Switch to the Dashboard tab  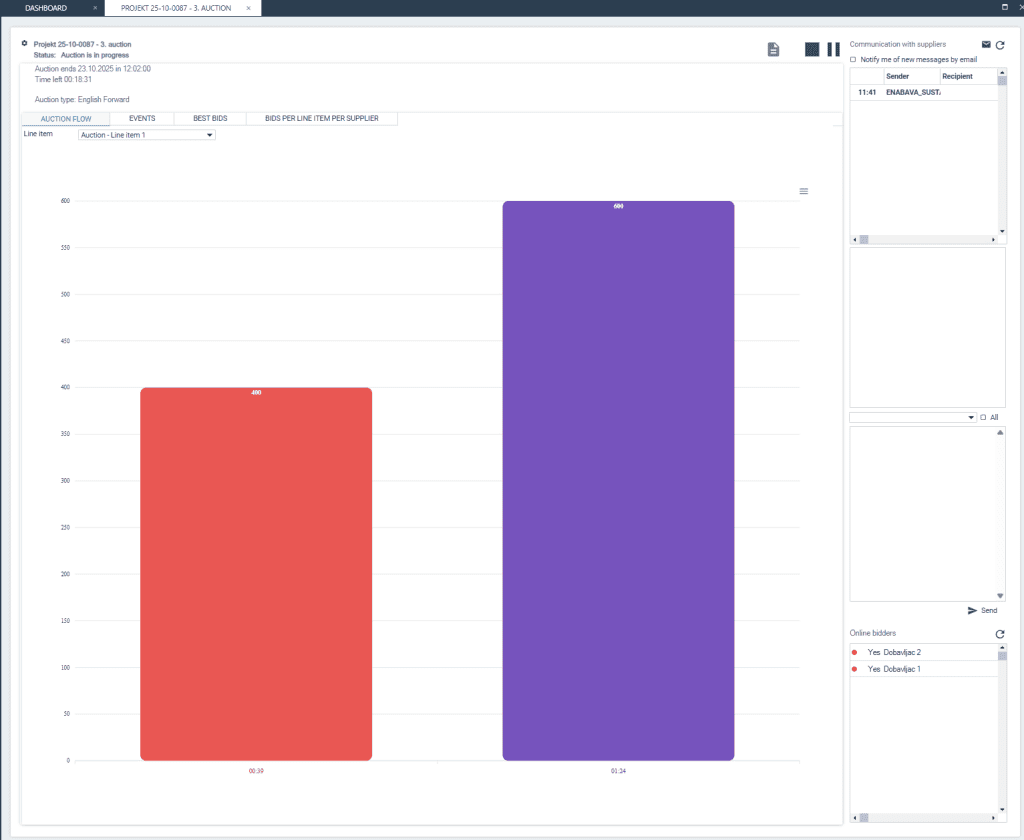(46, 8)
